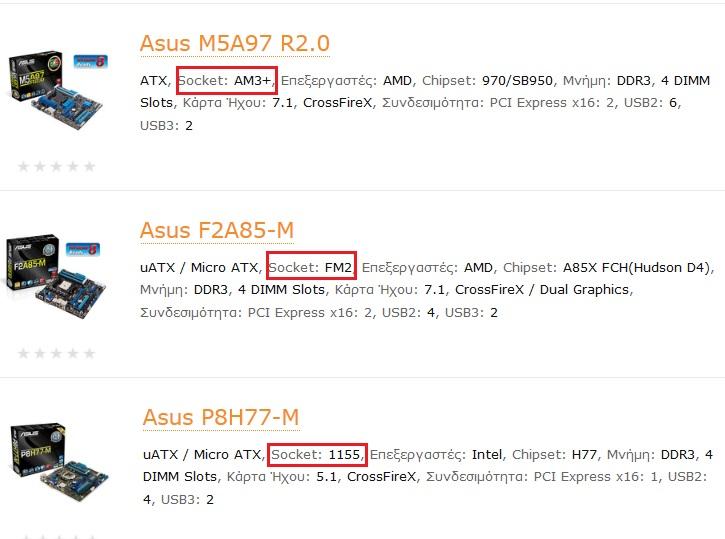
Task: Rate the M5A97 R2.0 five stars
Action: point(90,166)
